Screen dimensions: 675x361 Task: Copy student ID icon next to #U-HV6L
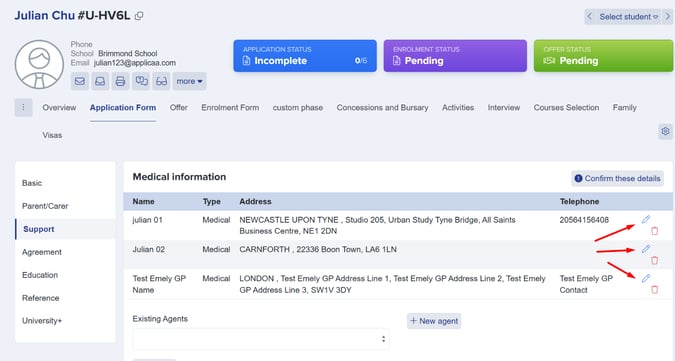coord(139,16)
